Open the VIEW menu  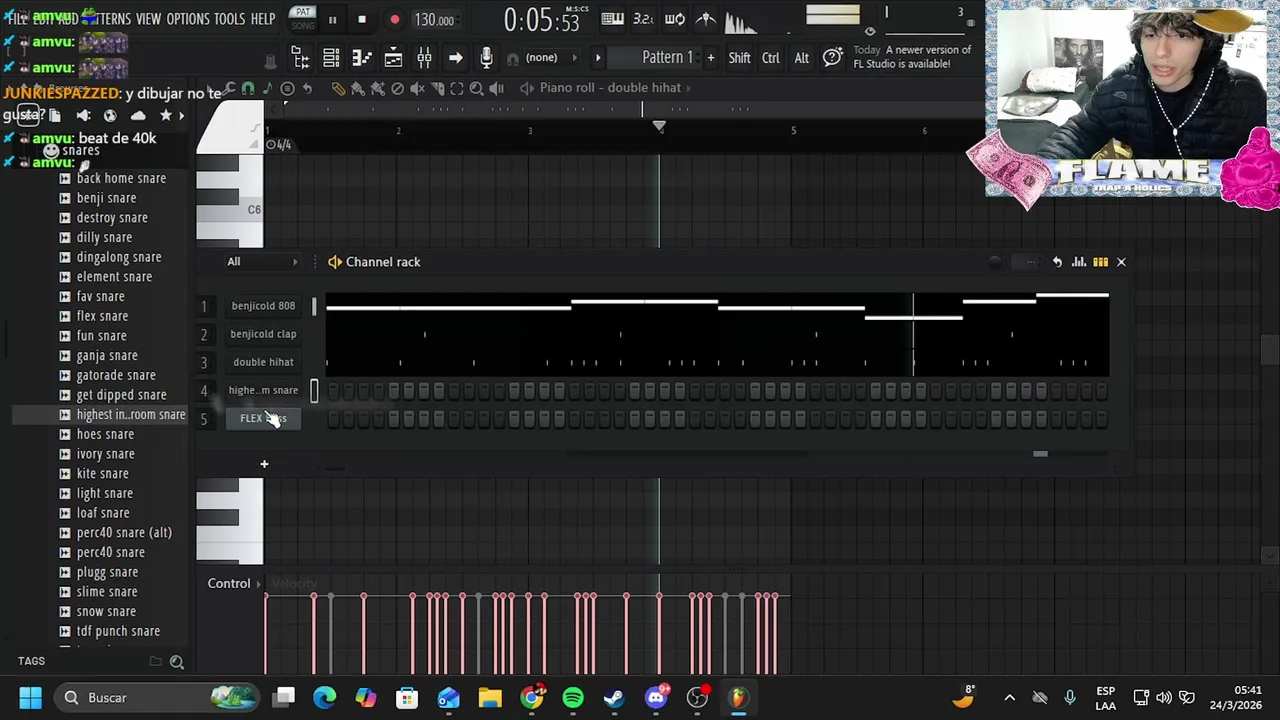pyautogui.click(x=148, y=19)
